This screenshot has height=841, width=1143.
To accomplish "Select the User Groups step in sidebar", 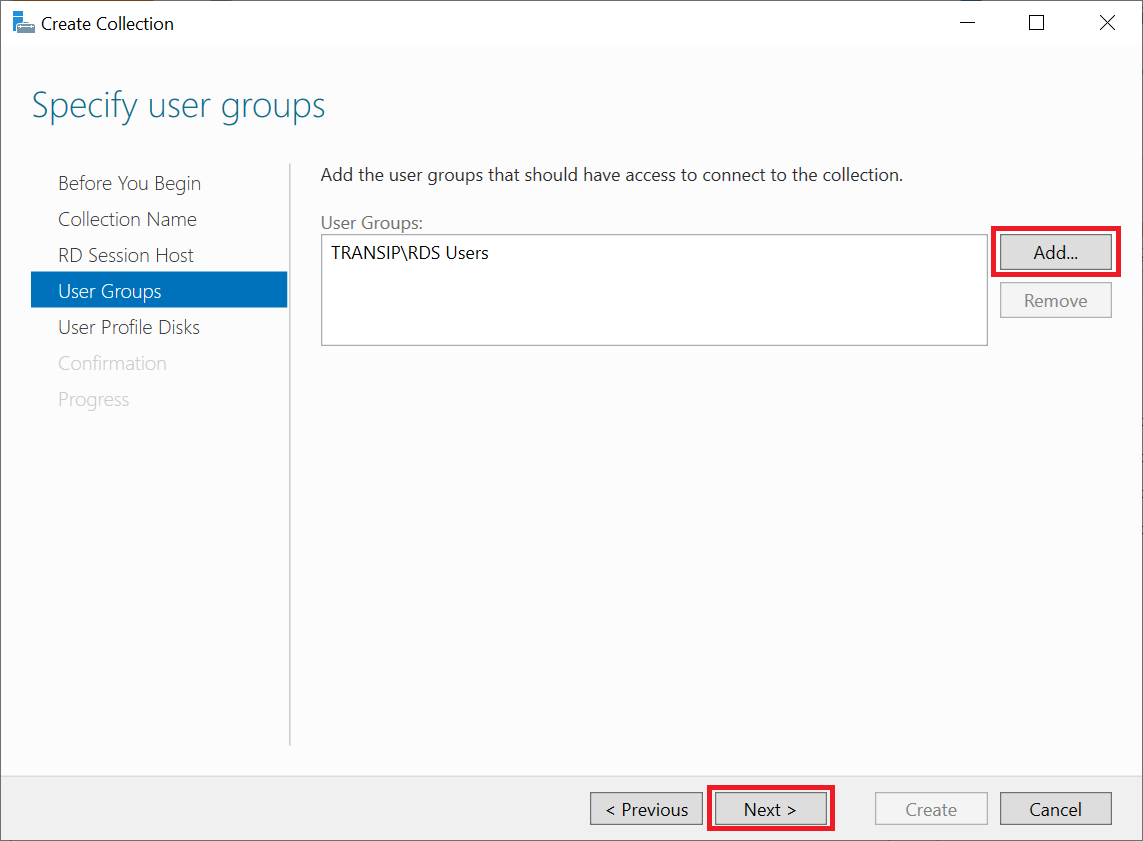I will click(110, 291).
